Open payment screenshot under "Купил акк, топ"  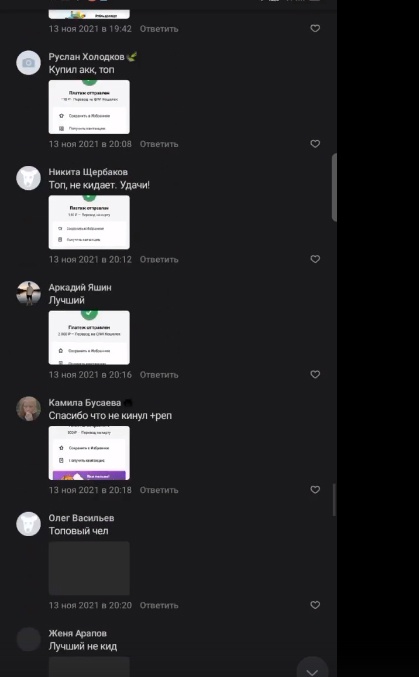[89, 107]
